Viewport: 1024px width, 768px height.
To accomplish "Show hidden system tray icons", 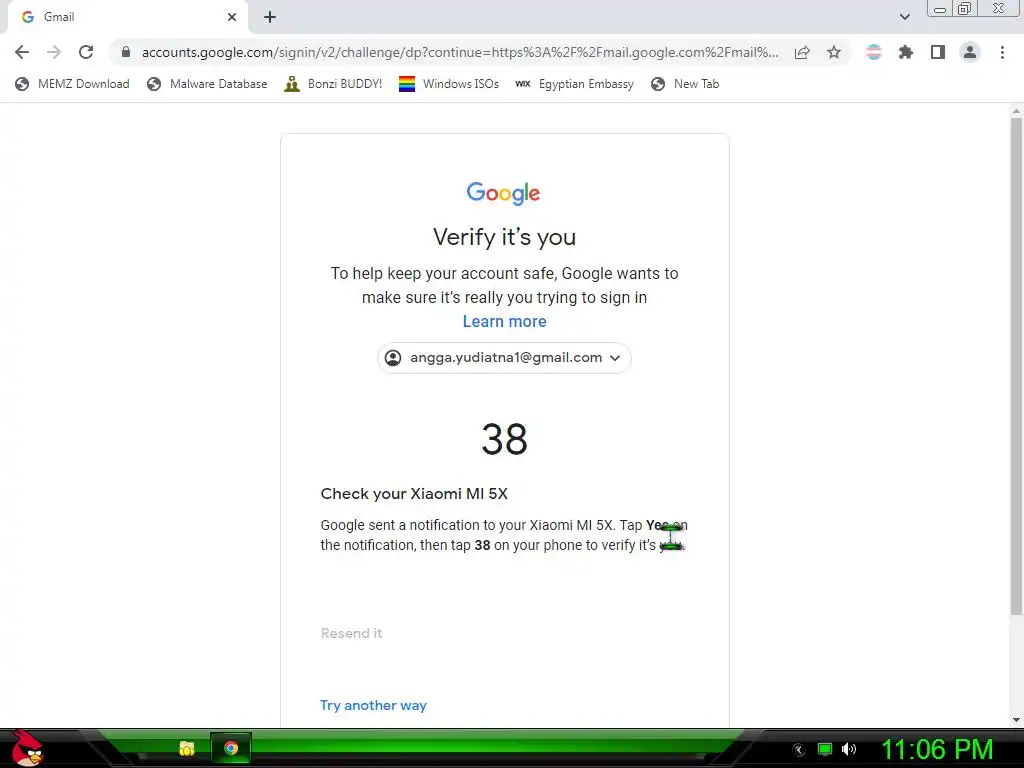I will tap(799, 750).
